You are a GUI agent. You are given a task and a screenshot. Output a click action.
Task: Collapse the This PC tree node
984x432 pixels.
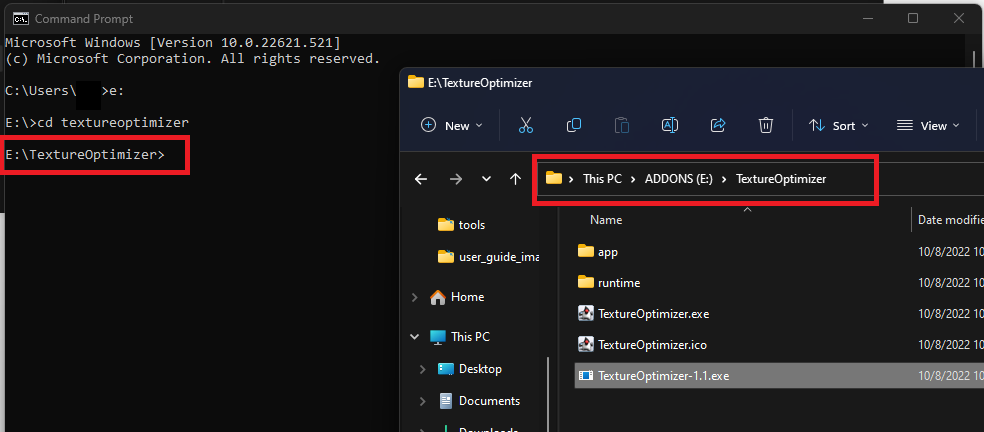[415, 337]
